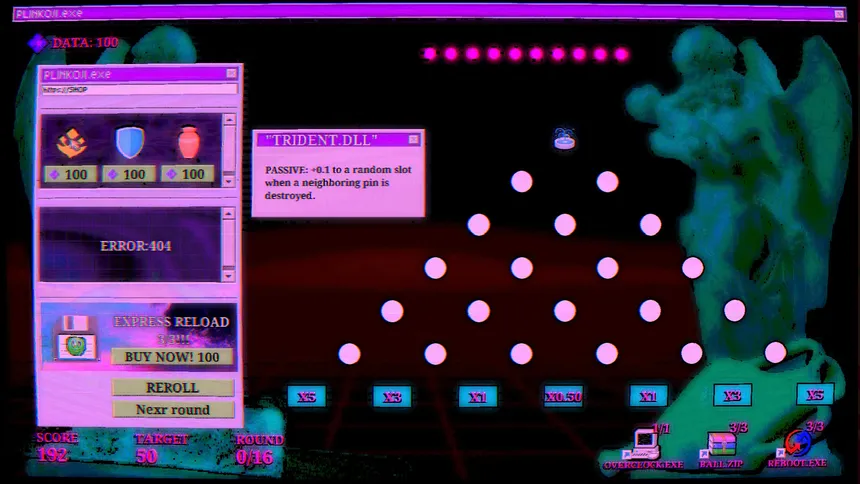The height and width of the screenshot is (484, 860).
Task: Click the 1/1 count above OVERCLOCK.EXE
Action: 661,429
